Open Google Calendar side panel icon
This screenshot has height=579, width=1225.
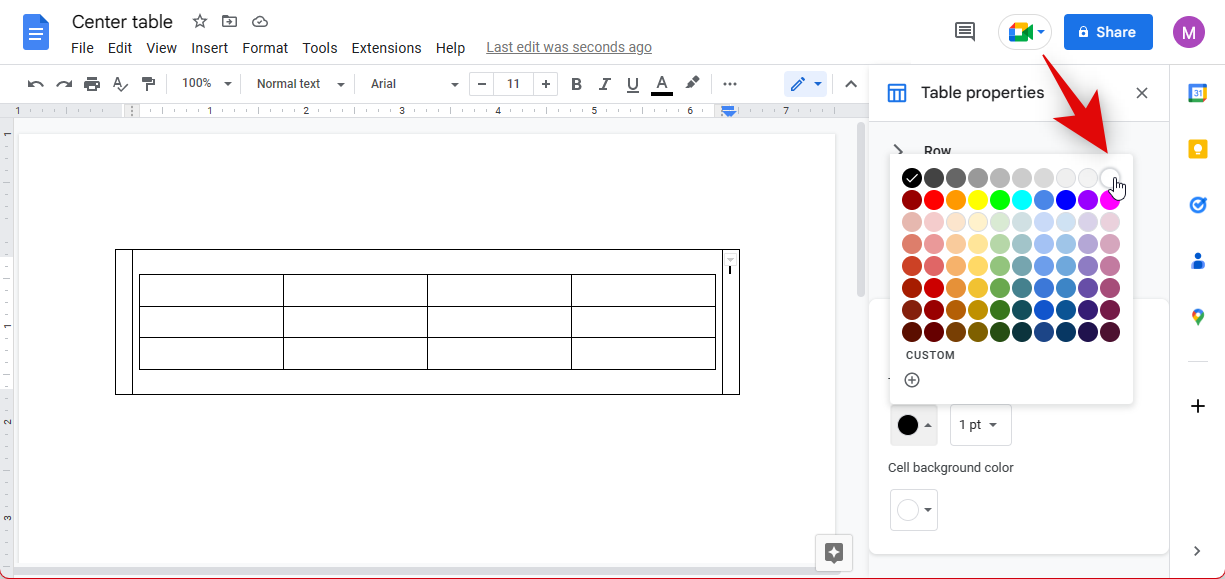click(1197, 93)
